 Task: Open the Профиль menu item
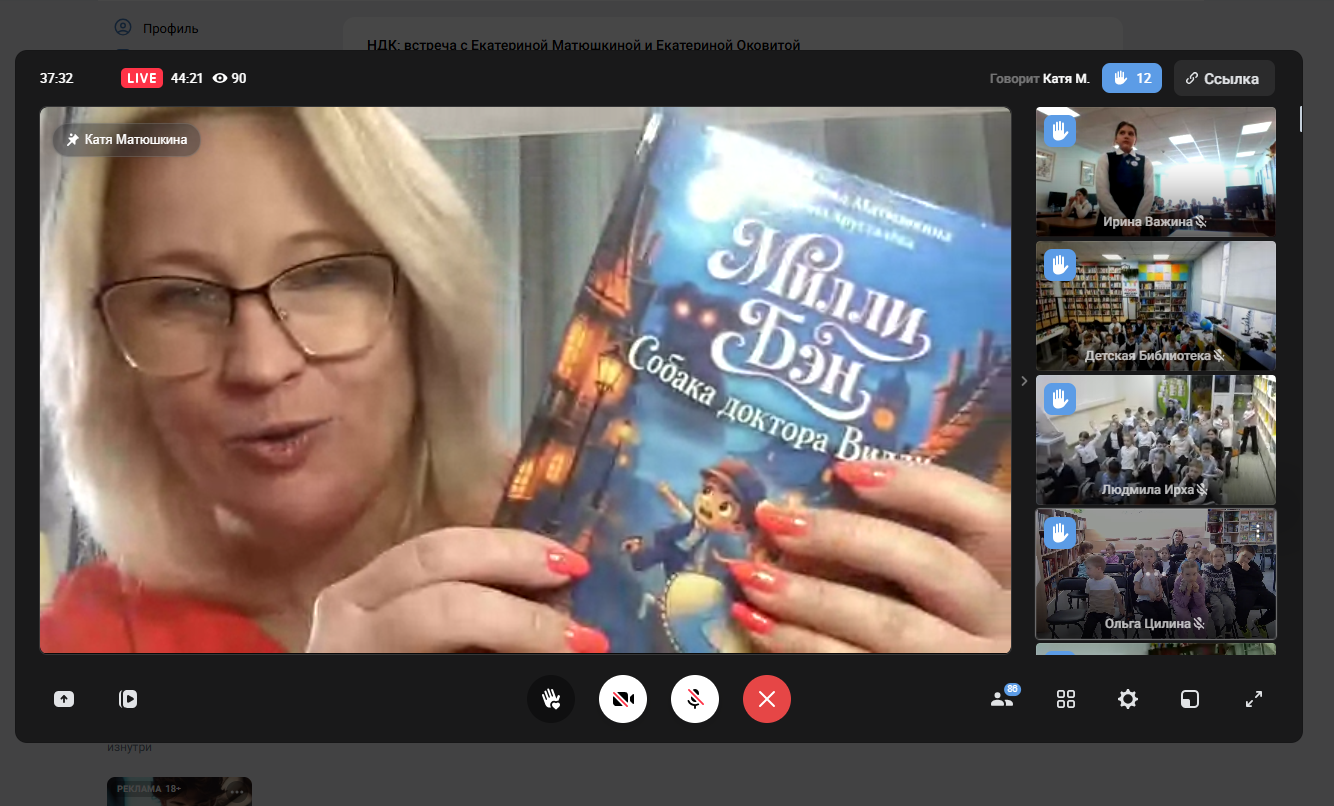tap(170, 28)
